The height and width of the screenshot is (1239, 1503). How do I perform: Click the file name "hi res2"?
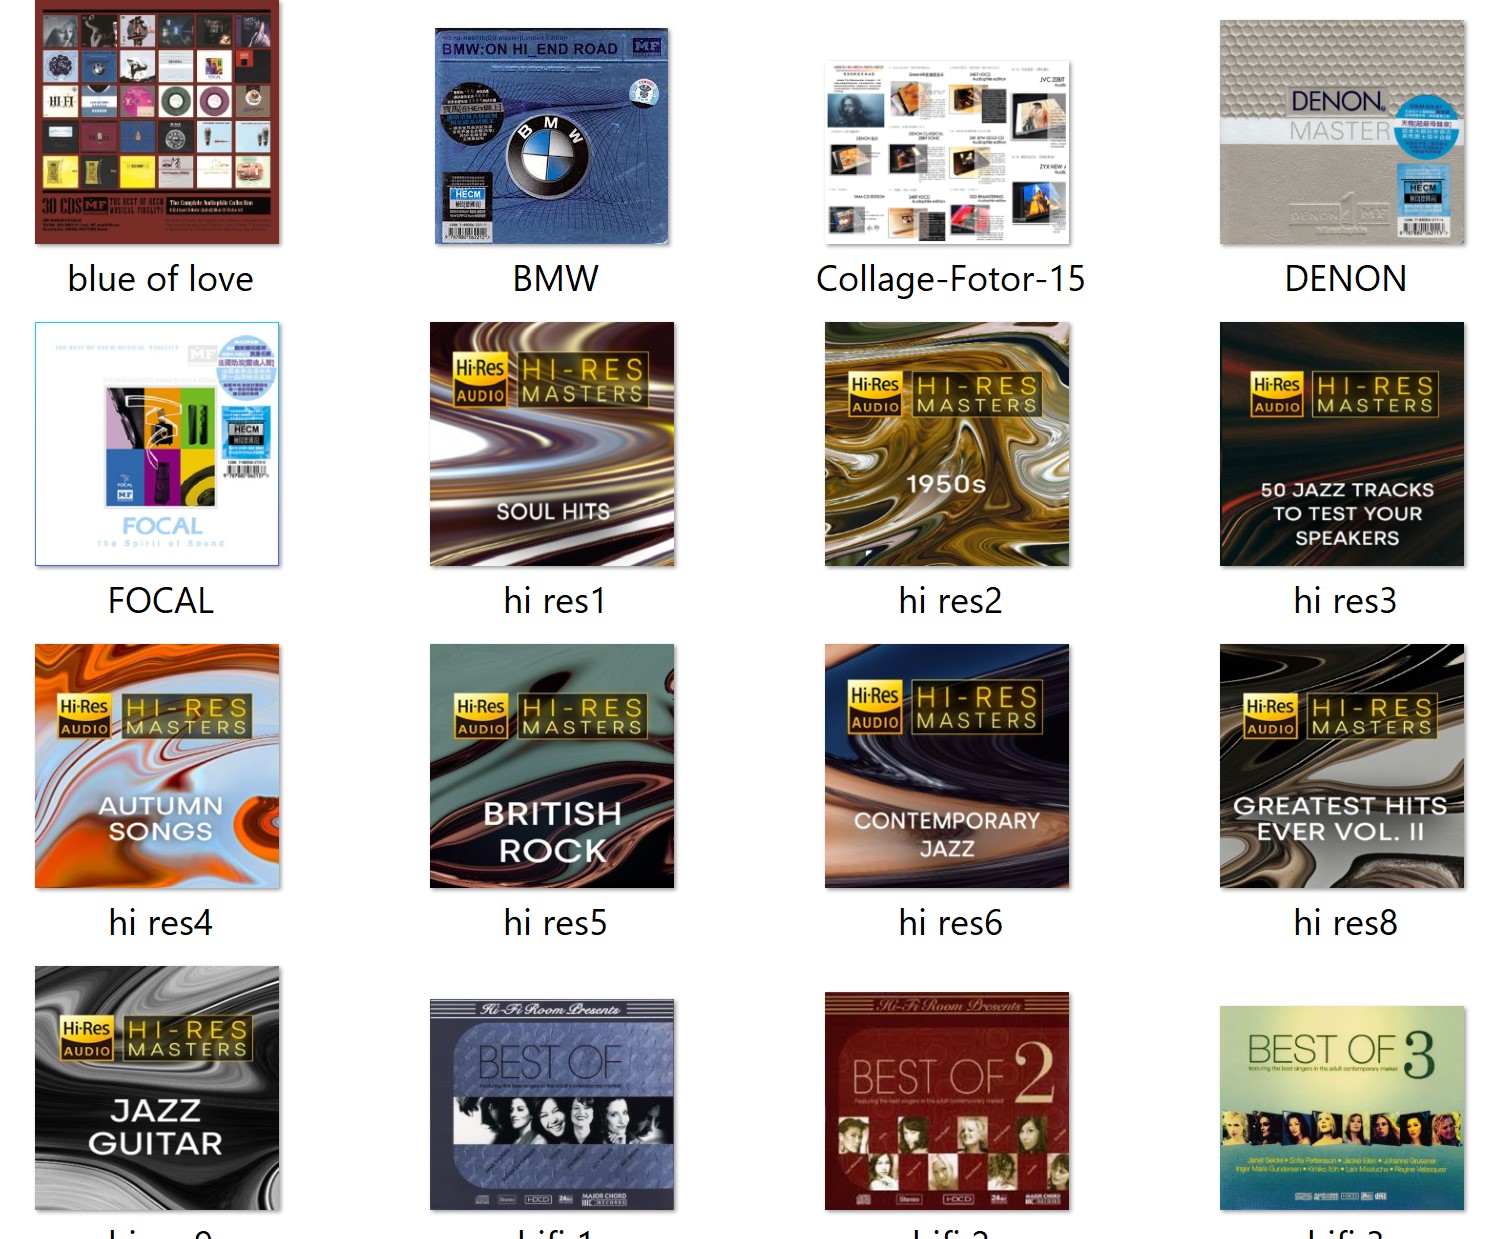point(950,601)
